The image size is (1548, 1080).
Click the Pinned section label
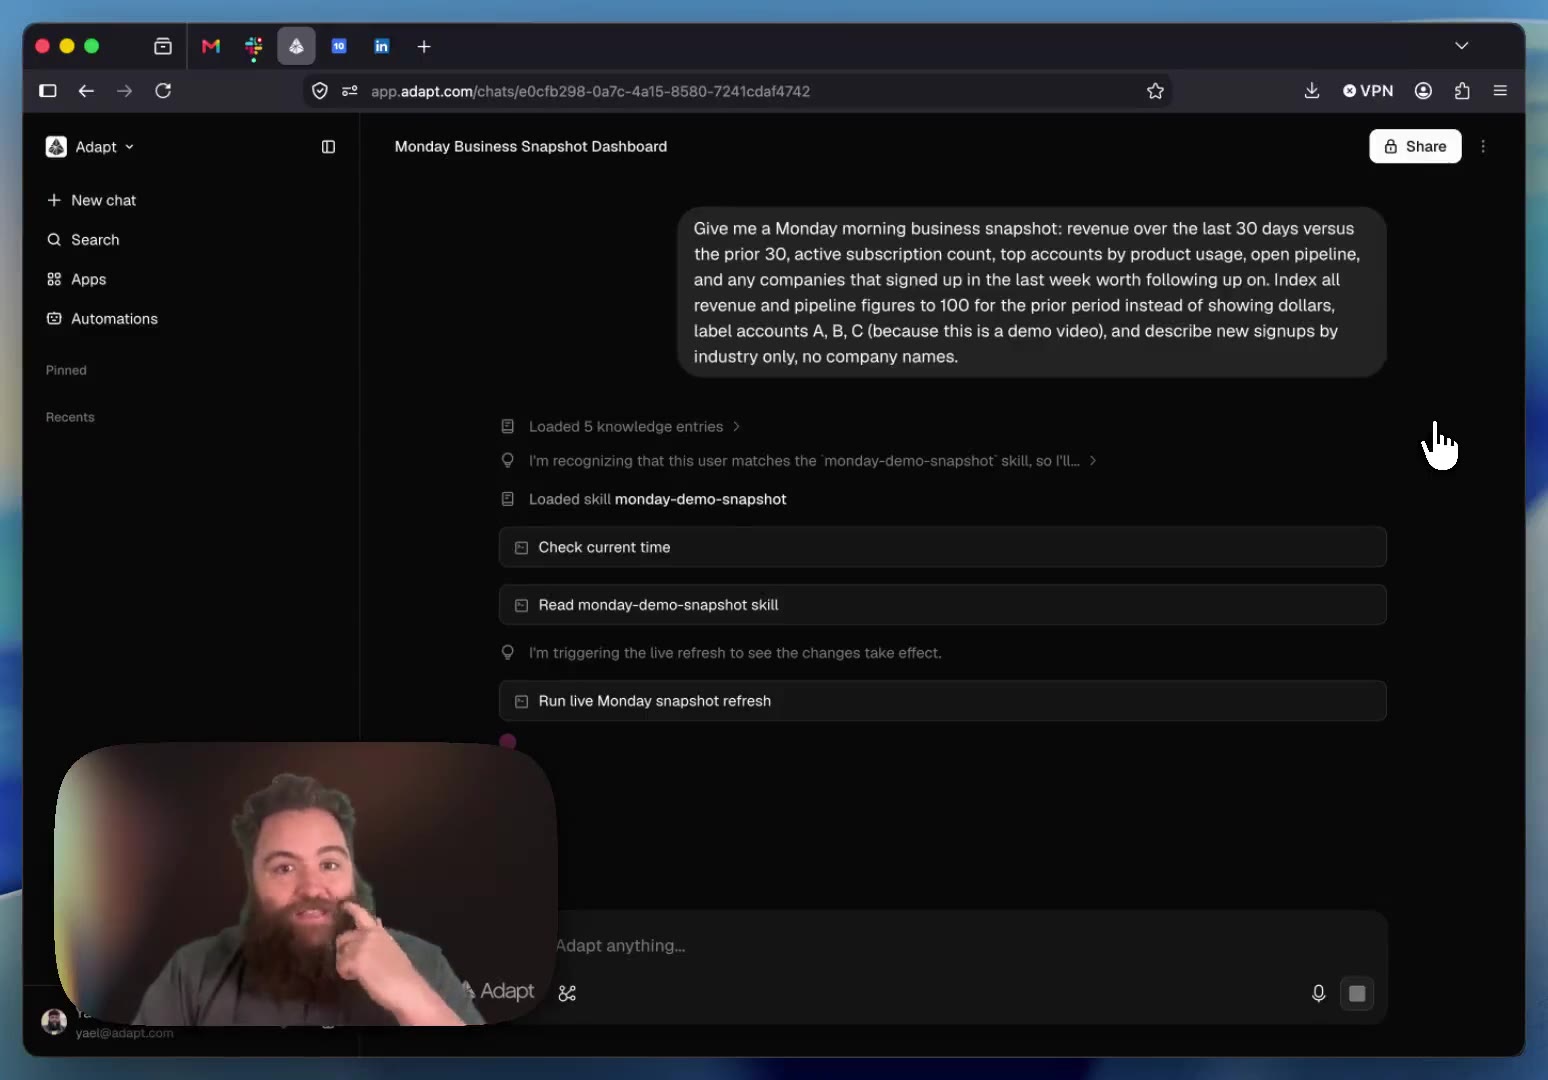pos(66,370)
